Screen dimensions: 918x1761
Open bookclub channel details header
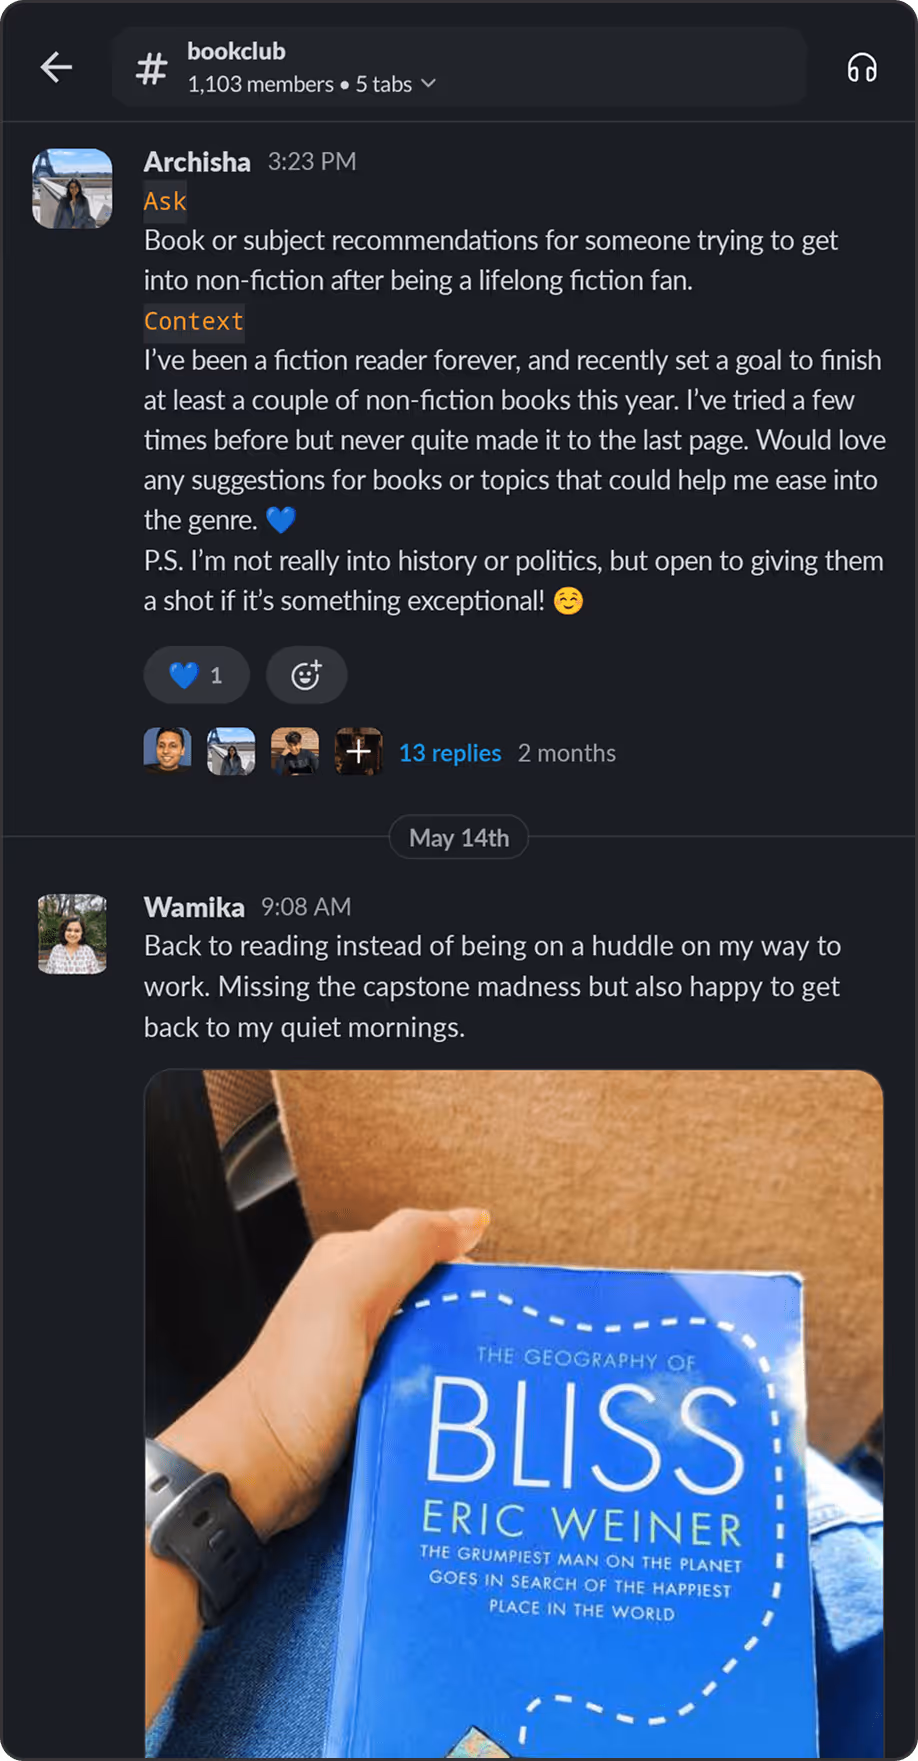(459, 67)
